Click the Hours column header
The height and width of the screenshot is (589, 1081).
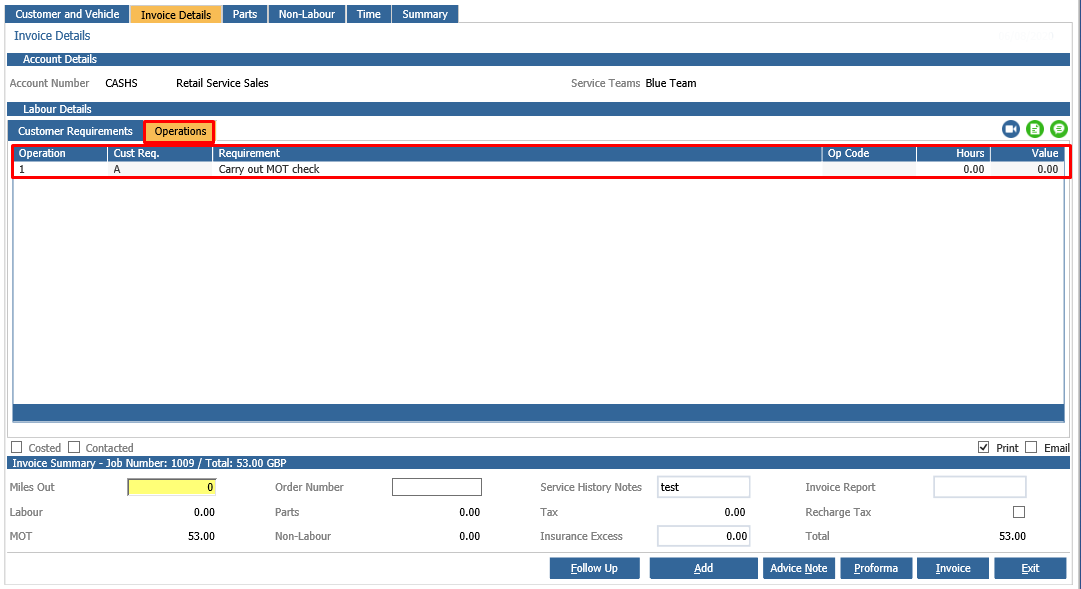pos(953,153)
